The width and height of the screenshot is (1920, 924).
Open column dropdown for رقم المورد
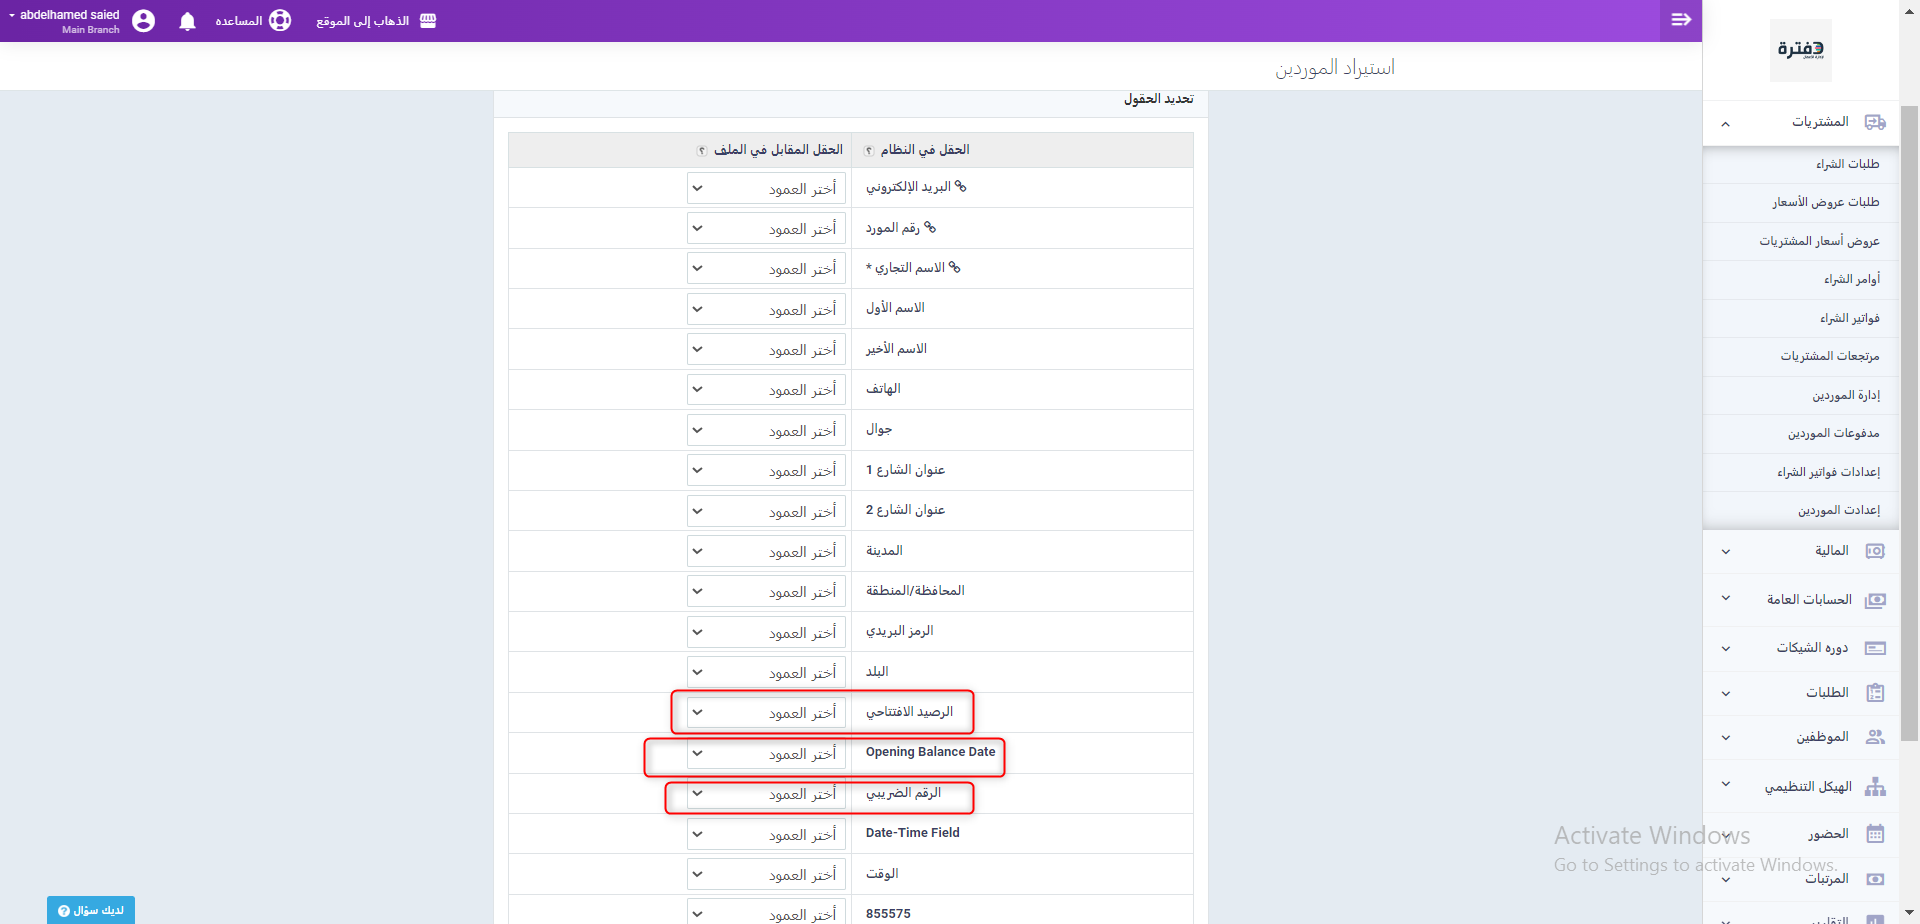(766, 229)
